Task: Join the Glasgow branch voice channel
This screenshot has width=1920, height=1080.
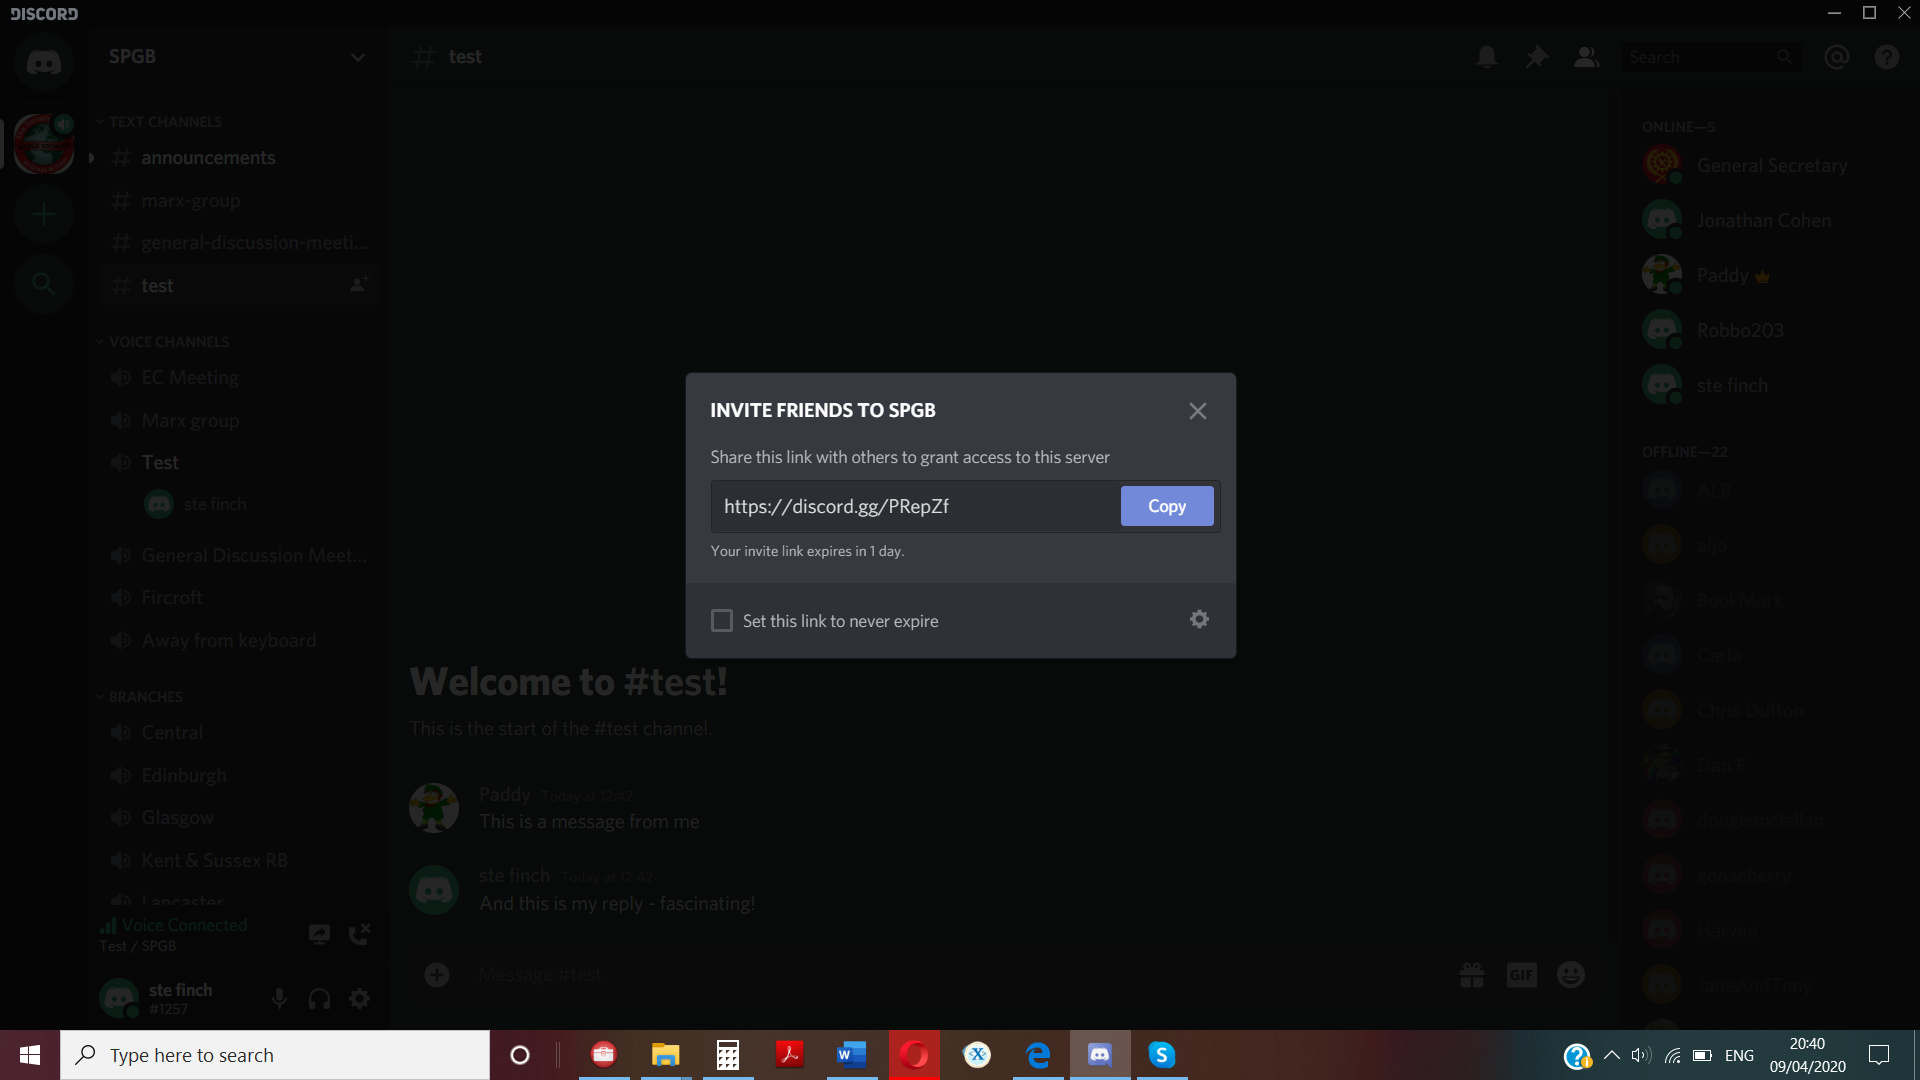Action: click(x=237, y=818)
